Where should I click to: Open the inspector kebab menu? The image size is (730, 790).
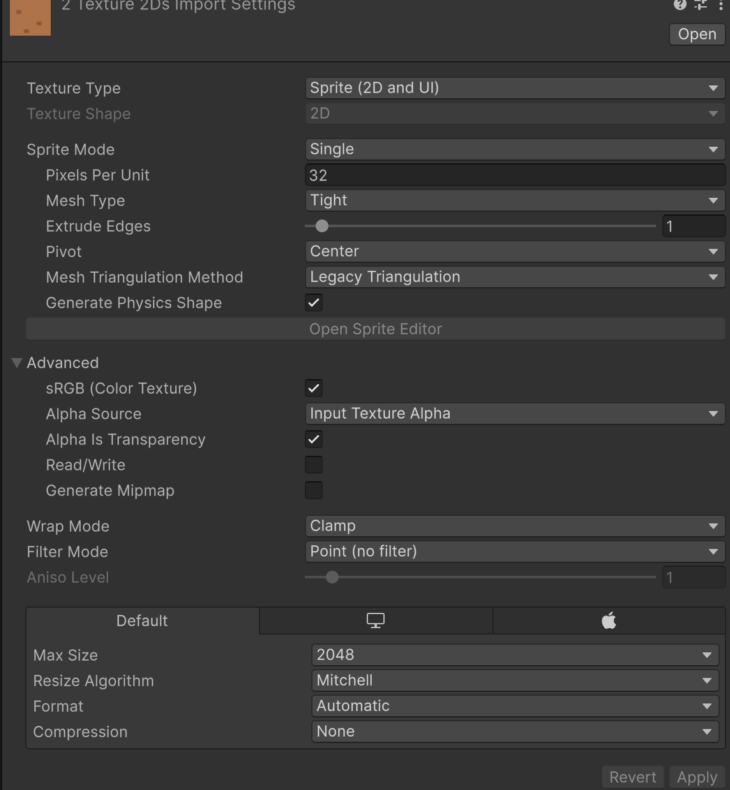[x=720, y=5]
